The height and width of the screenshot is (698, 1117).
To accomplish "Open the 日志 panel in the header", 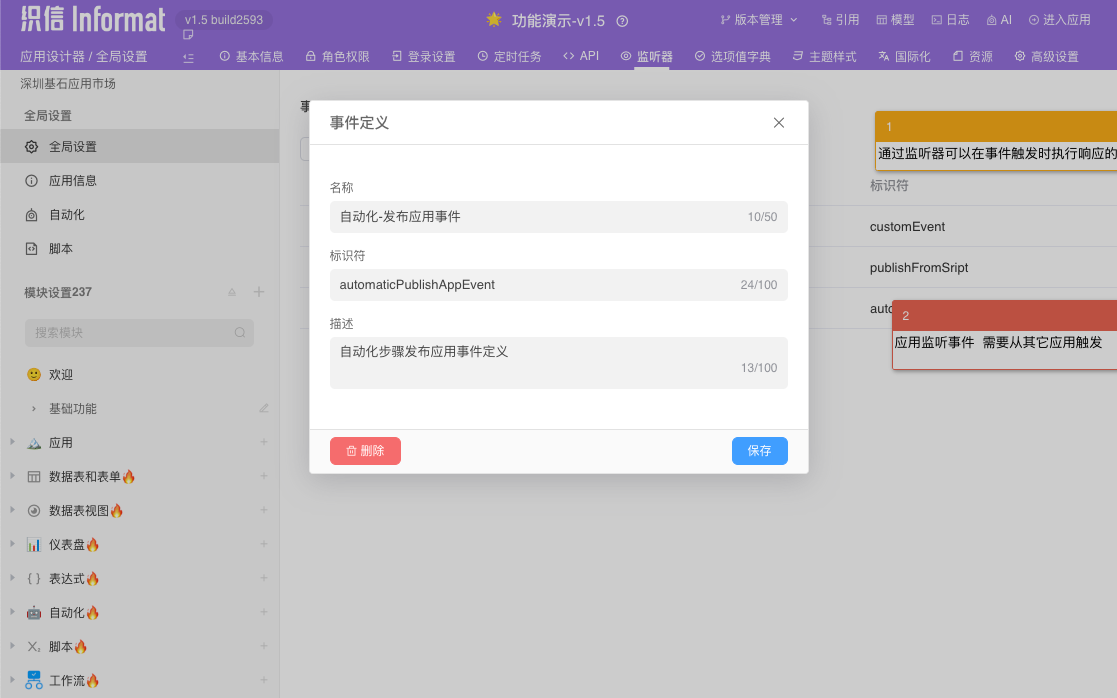I will pos(950,20).
